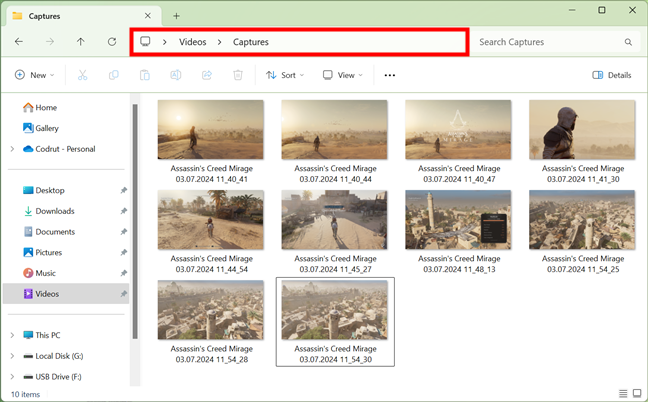648x402 pixels.
Task: Open Documents in the navigation pane
Action: tap(49, 232)
